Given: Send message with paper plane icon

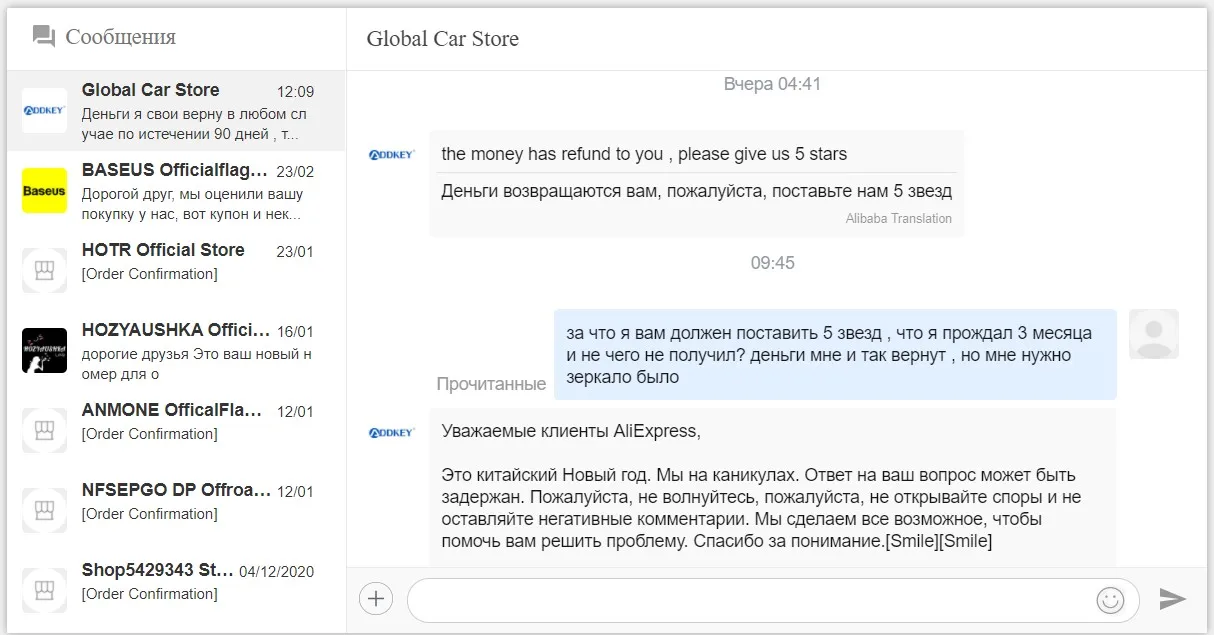Looking at the screenshot, I should [x=1172, y=599].
